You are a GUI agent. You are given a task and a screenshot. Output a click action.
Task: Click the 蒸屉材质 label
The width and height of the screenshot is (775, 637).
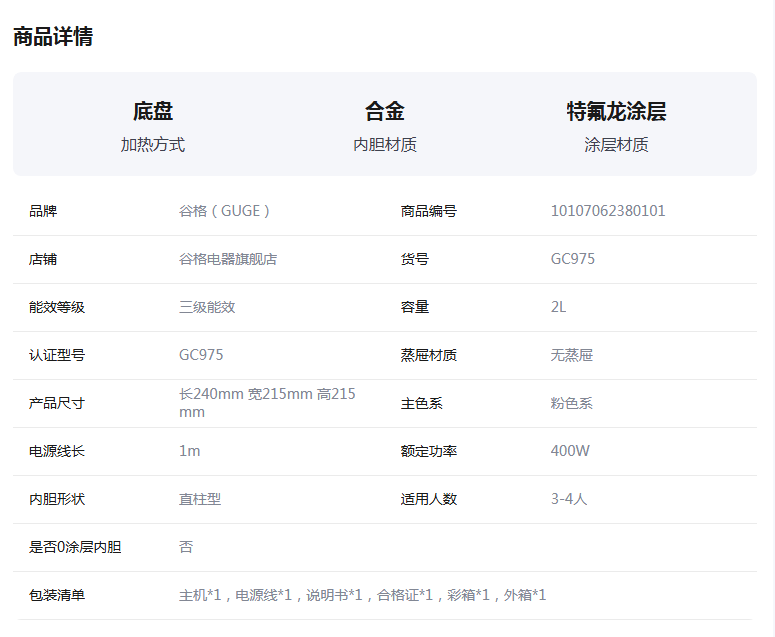(429, 355)
